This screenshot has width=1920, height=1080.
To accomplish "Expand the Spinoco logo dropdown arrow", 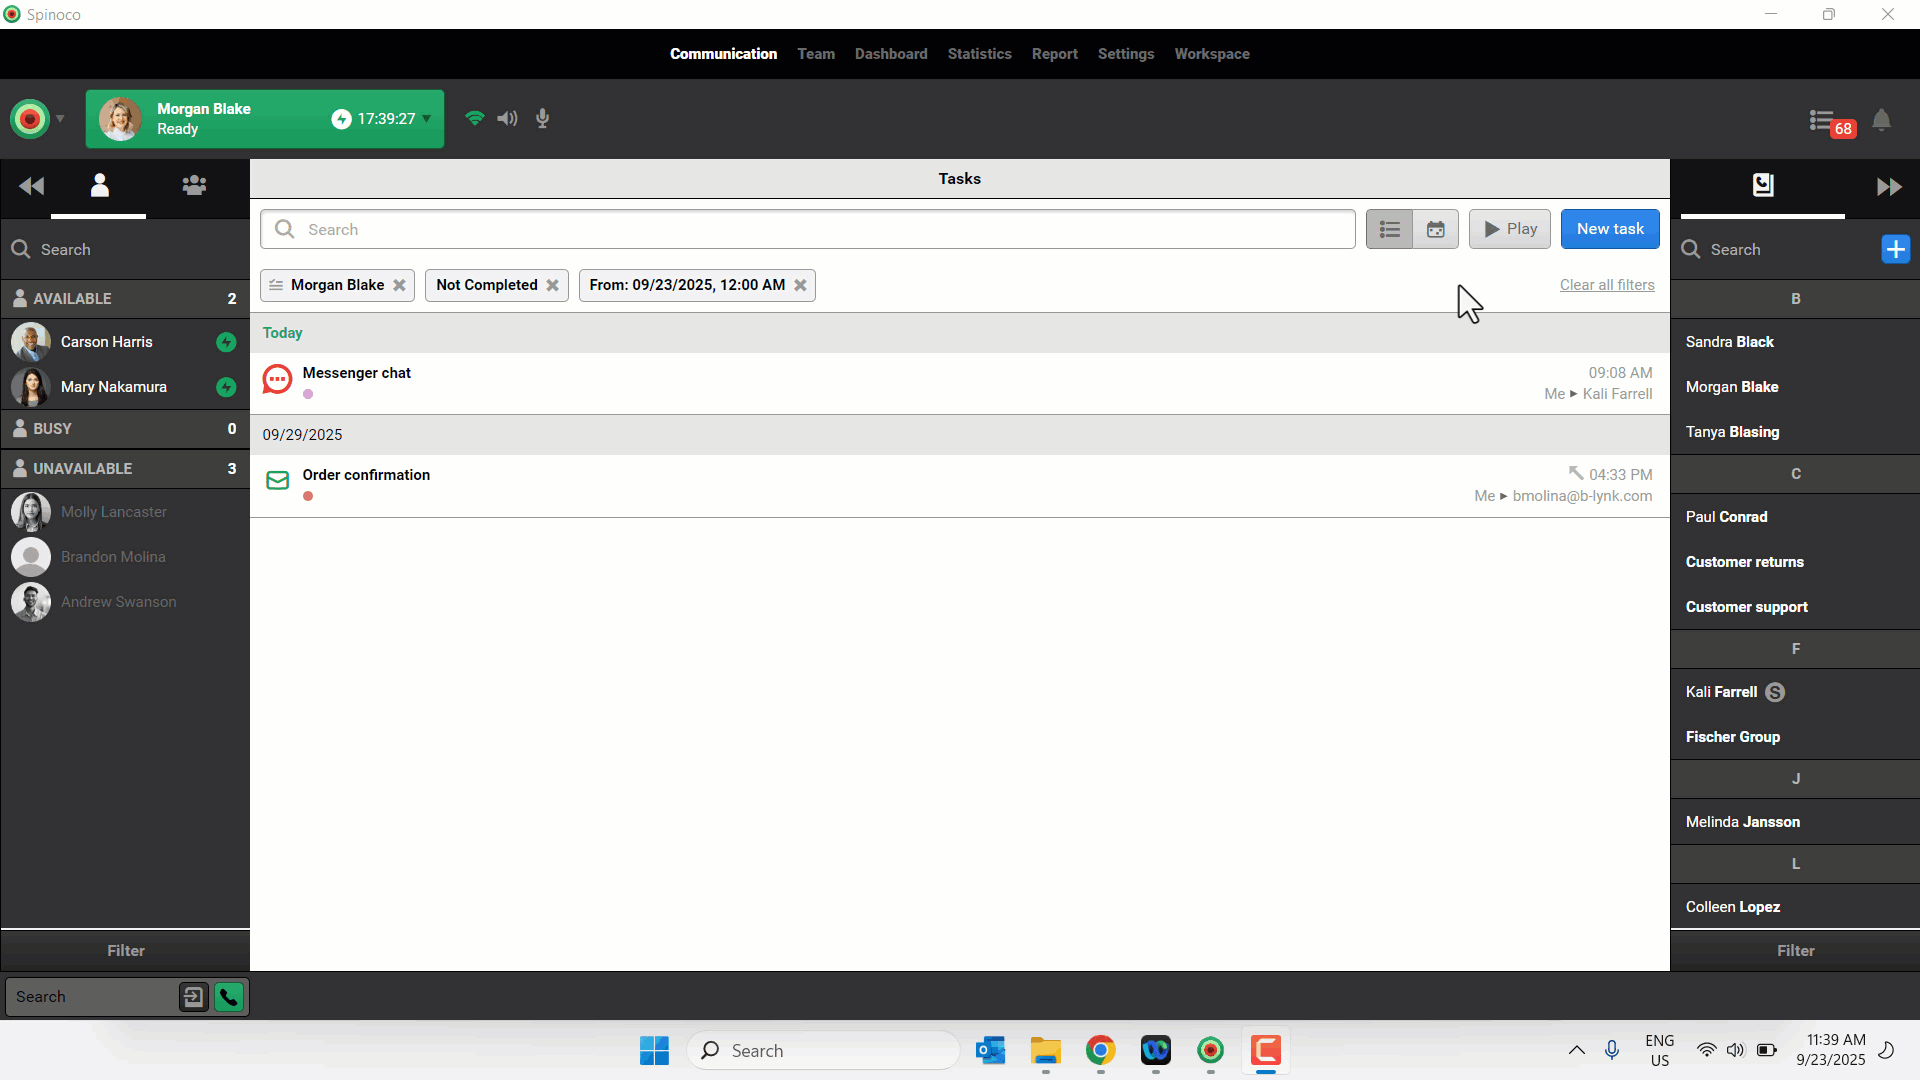I will click(x=60, y=118).
